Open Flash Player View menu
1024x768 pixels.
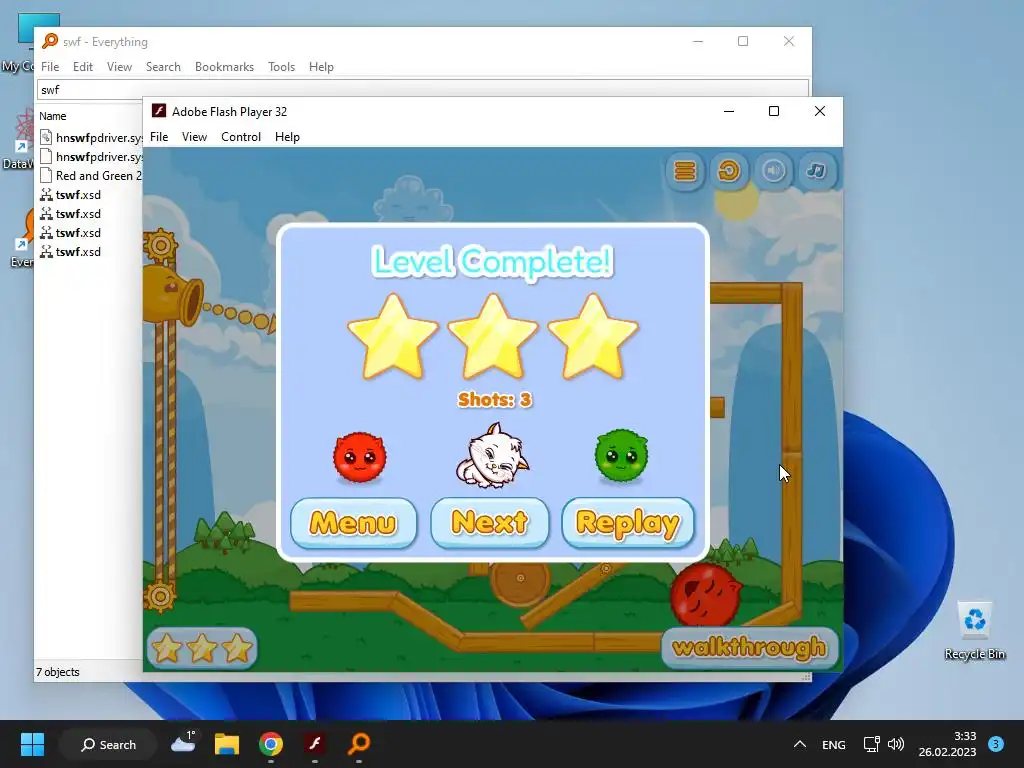194,136
